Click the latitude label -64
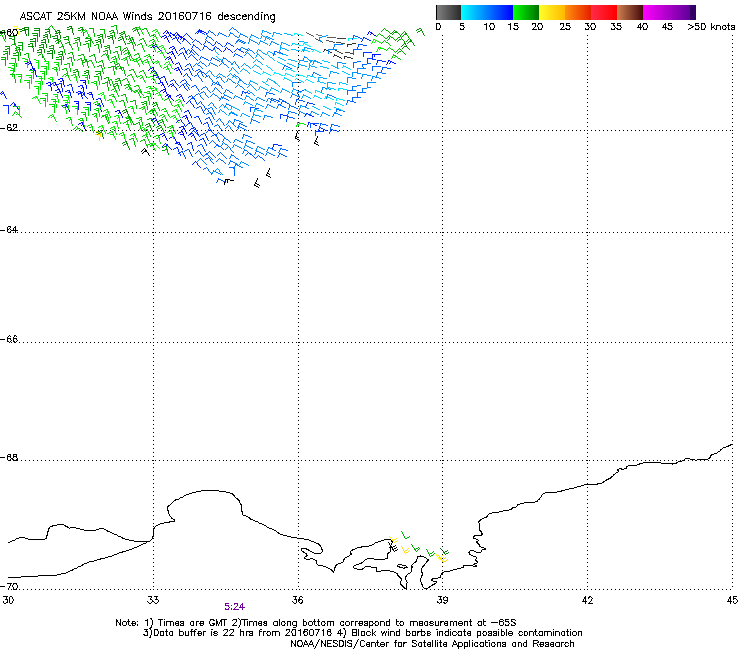The width and height of the screenshot is (740, 650). click(9, 230)
